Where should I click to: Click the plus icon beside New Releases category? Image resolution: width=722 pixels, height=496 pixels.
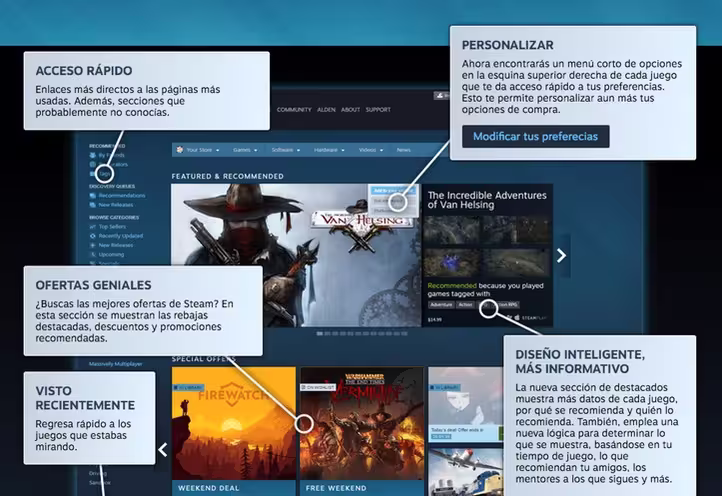click(x=93, y=245)
